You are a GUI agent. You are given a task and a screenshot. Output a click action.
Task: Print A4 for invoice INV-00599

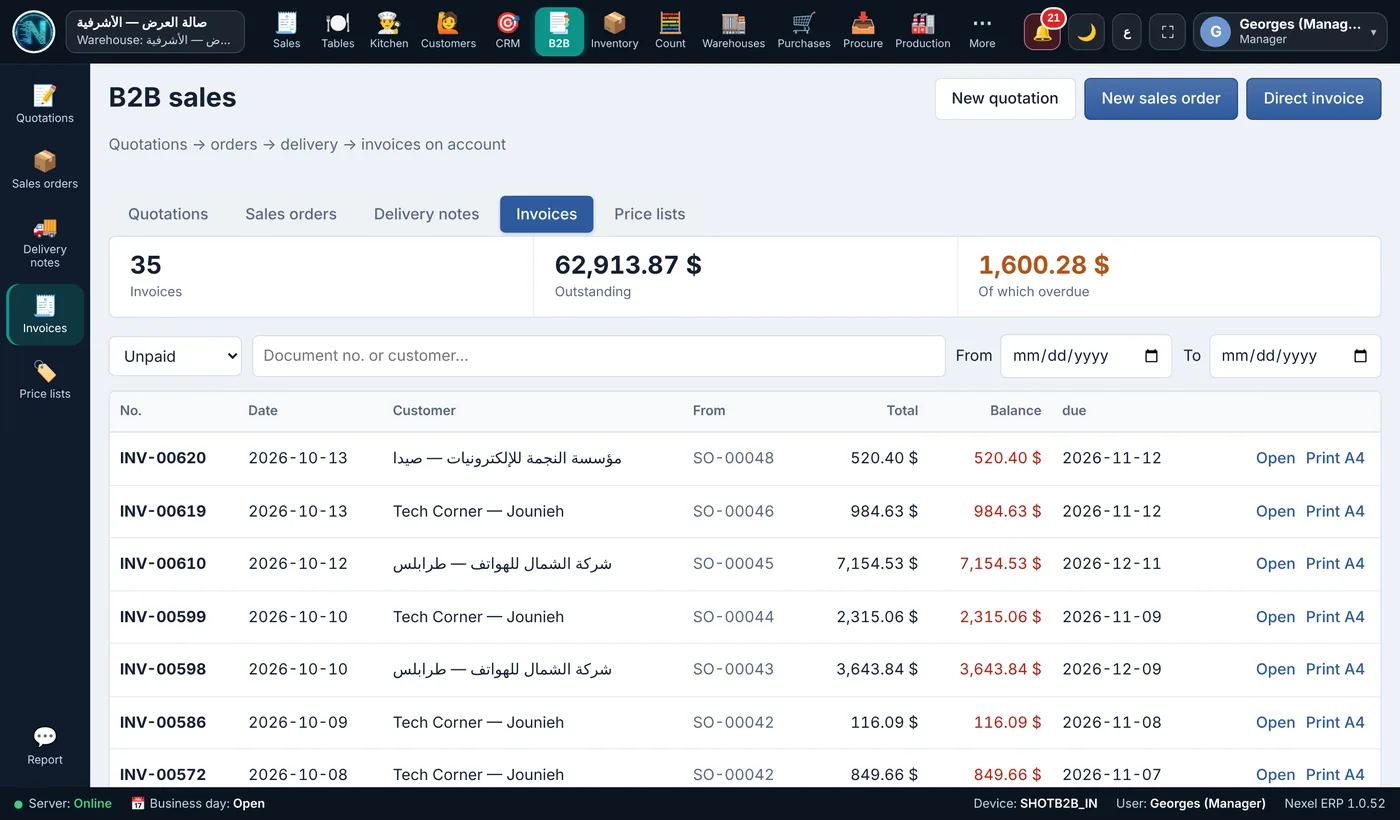(1335, 617)
